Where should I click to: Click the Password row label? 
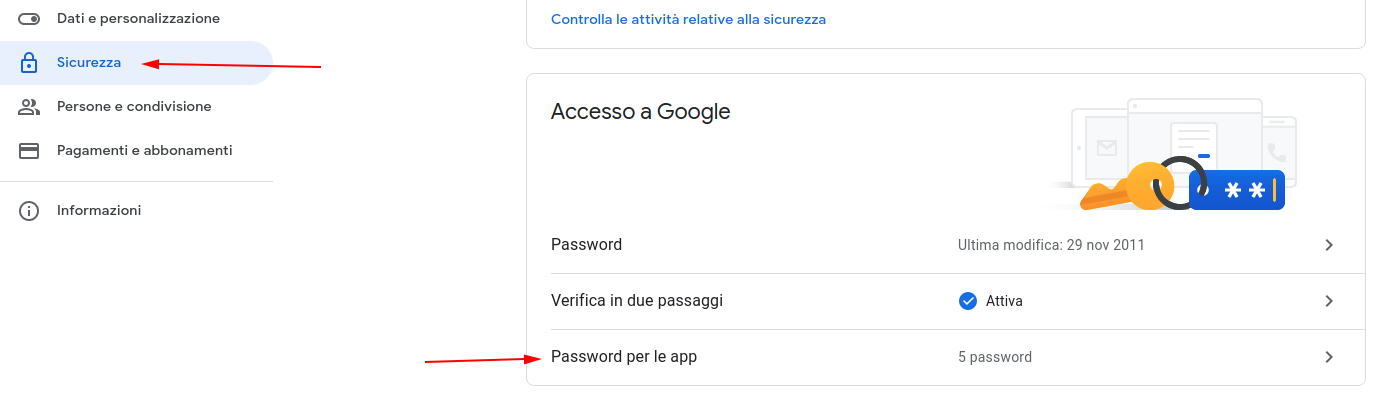586,245
